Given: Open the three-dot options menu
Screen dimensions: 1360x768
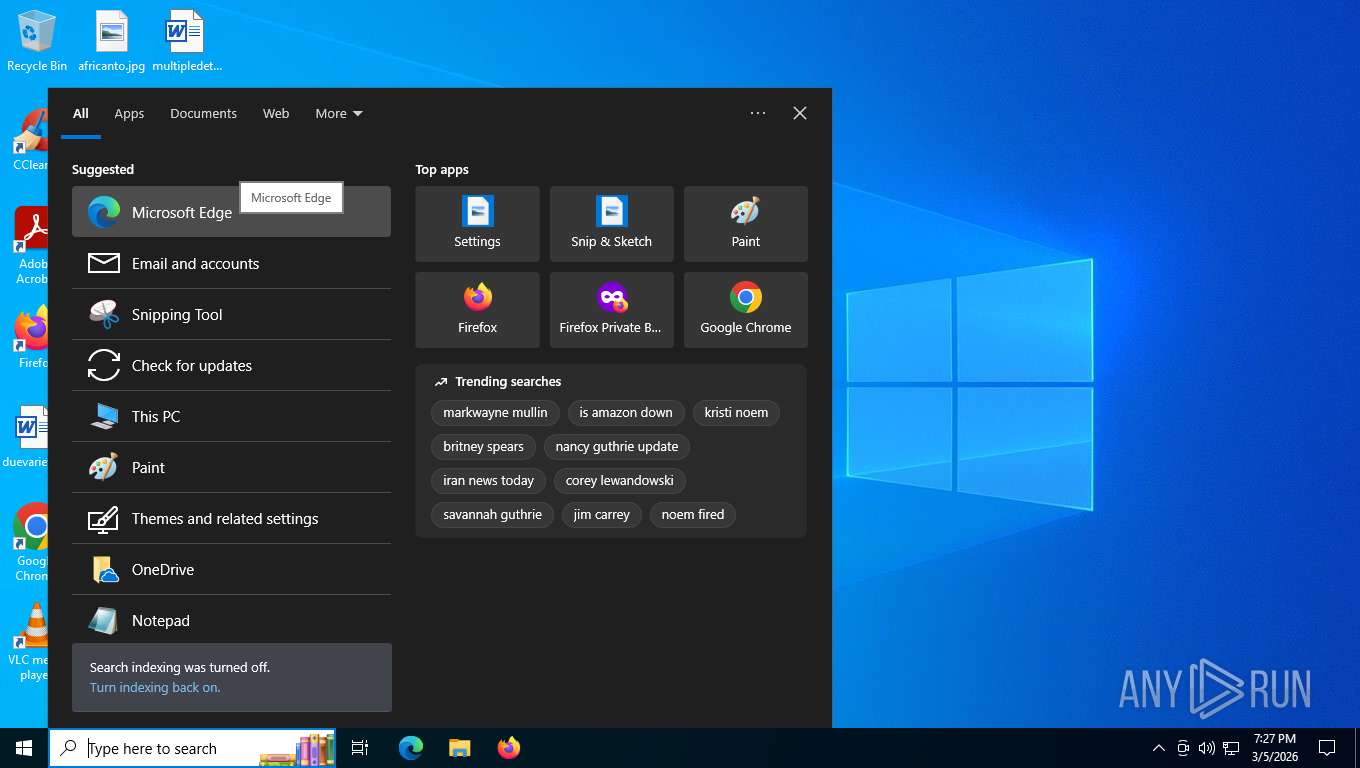Looking at the screenshot, I should 758,113.
